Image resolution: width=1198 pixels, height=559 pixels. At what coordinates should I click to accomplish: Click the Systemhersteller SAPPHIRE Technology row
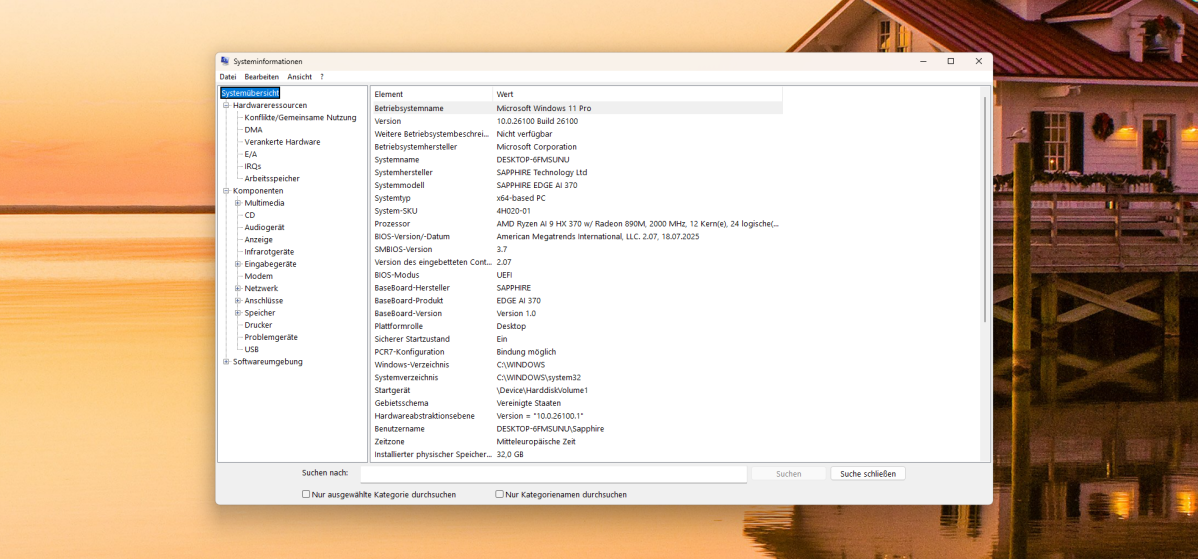pyautogui.click(x=577, y=173)
